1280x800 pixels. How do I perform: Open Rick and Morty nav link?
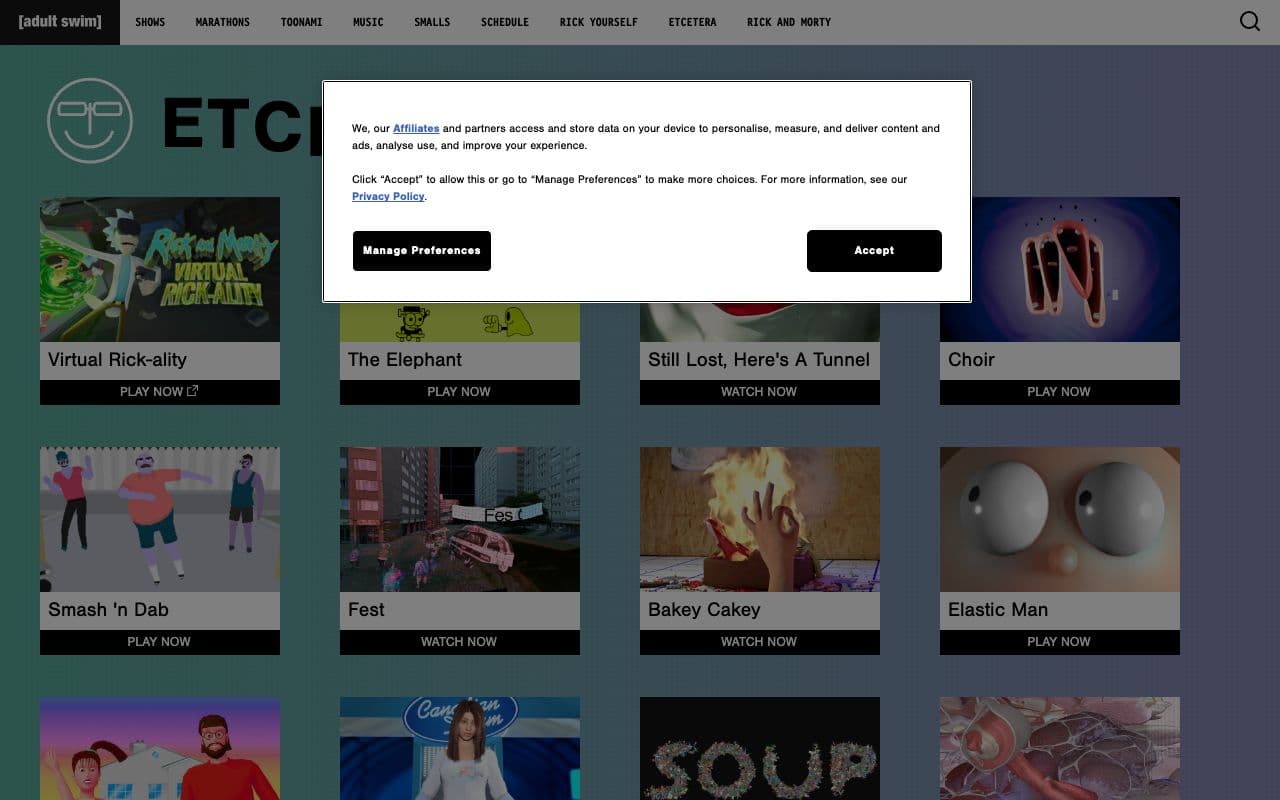(789, 22)
